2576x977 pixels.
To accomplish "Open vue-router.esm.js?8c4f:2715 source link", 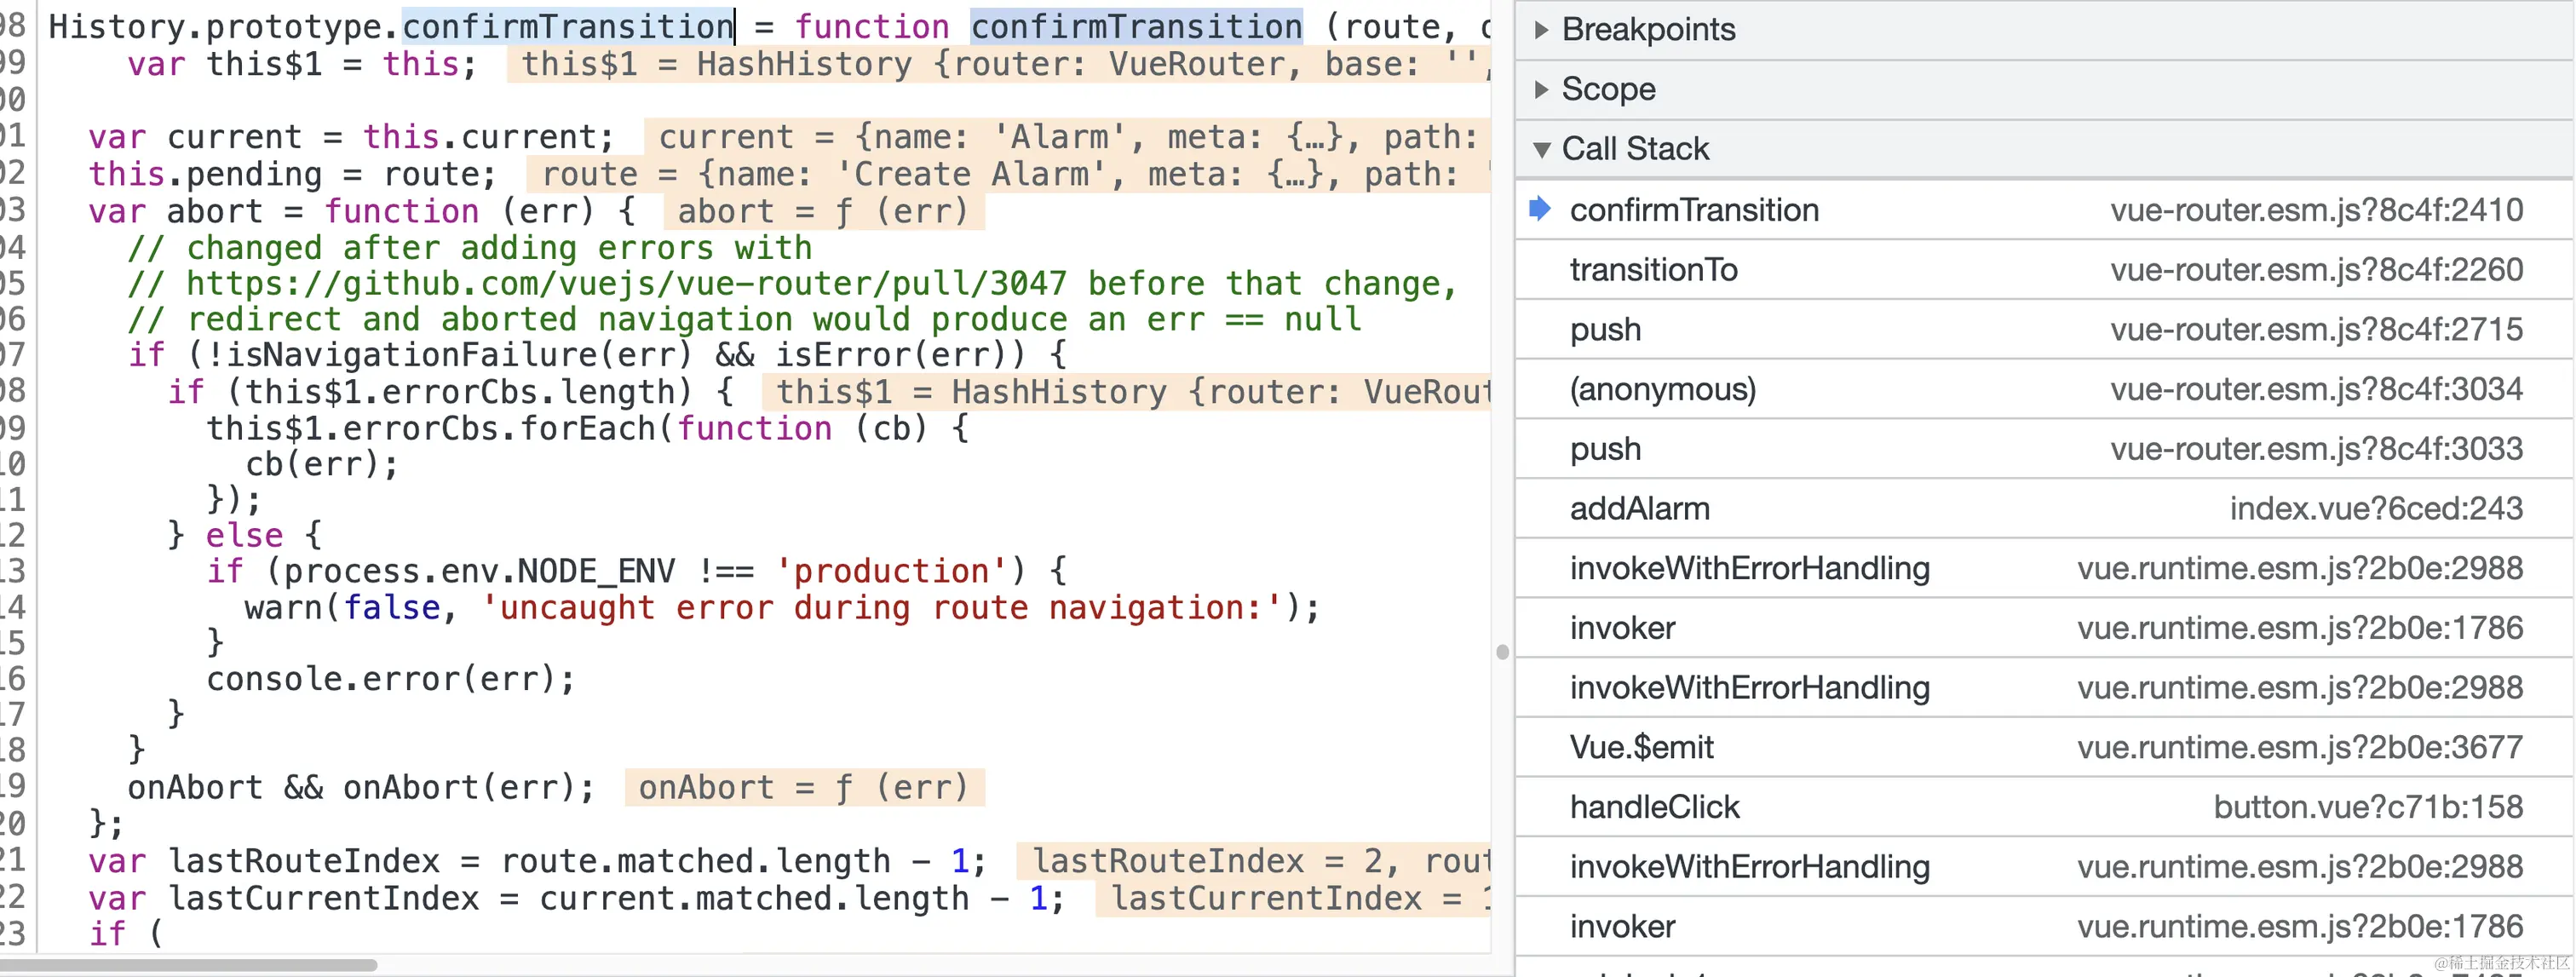I will click(x=2316, y=330).
